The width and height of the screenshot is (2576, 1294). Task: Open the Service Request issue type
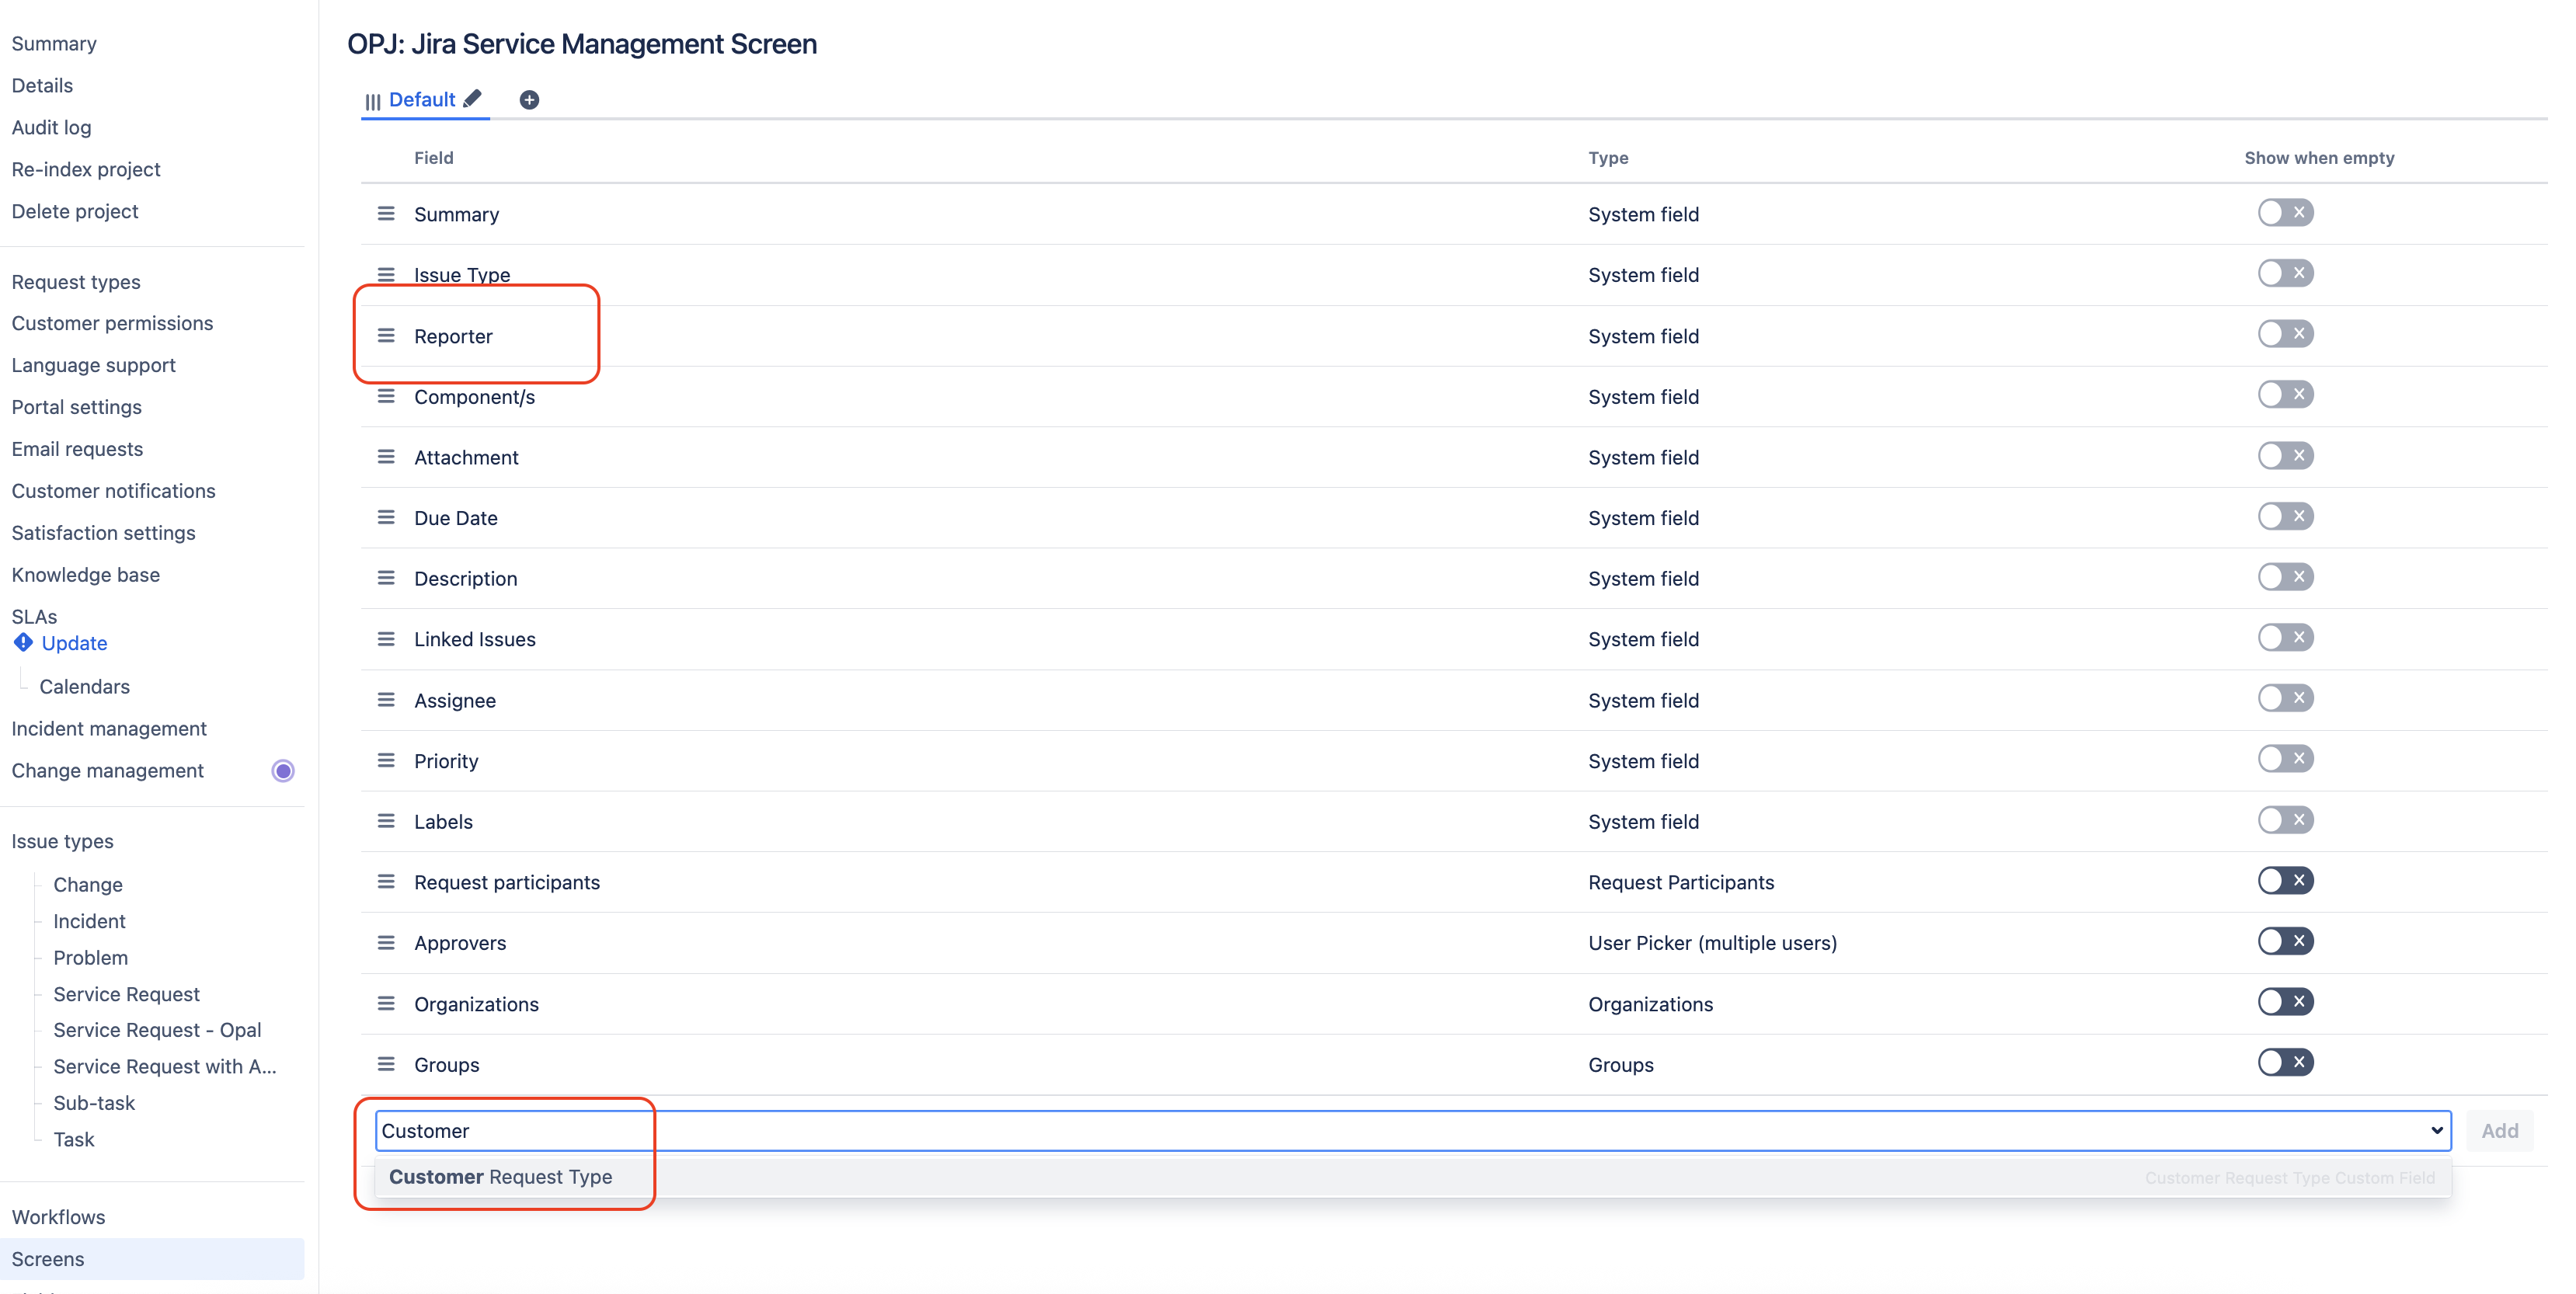(x=126, y=994)
